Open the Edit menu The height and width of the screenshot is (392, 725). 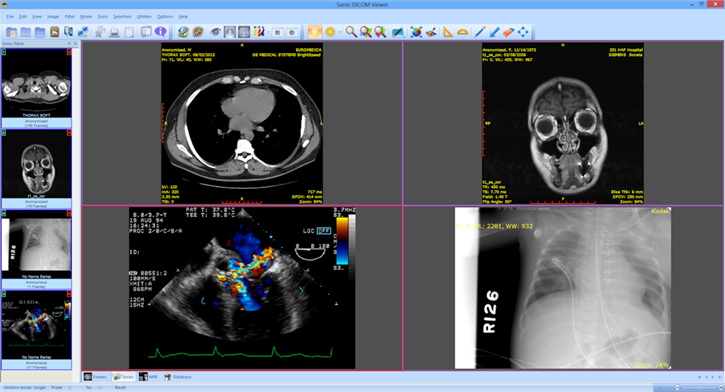click(23, 17)
